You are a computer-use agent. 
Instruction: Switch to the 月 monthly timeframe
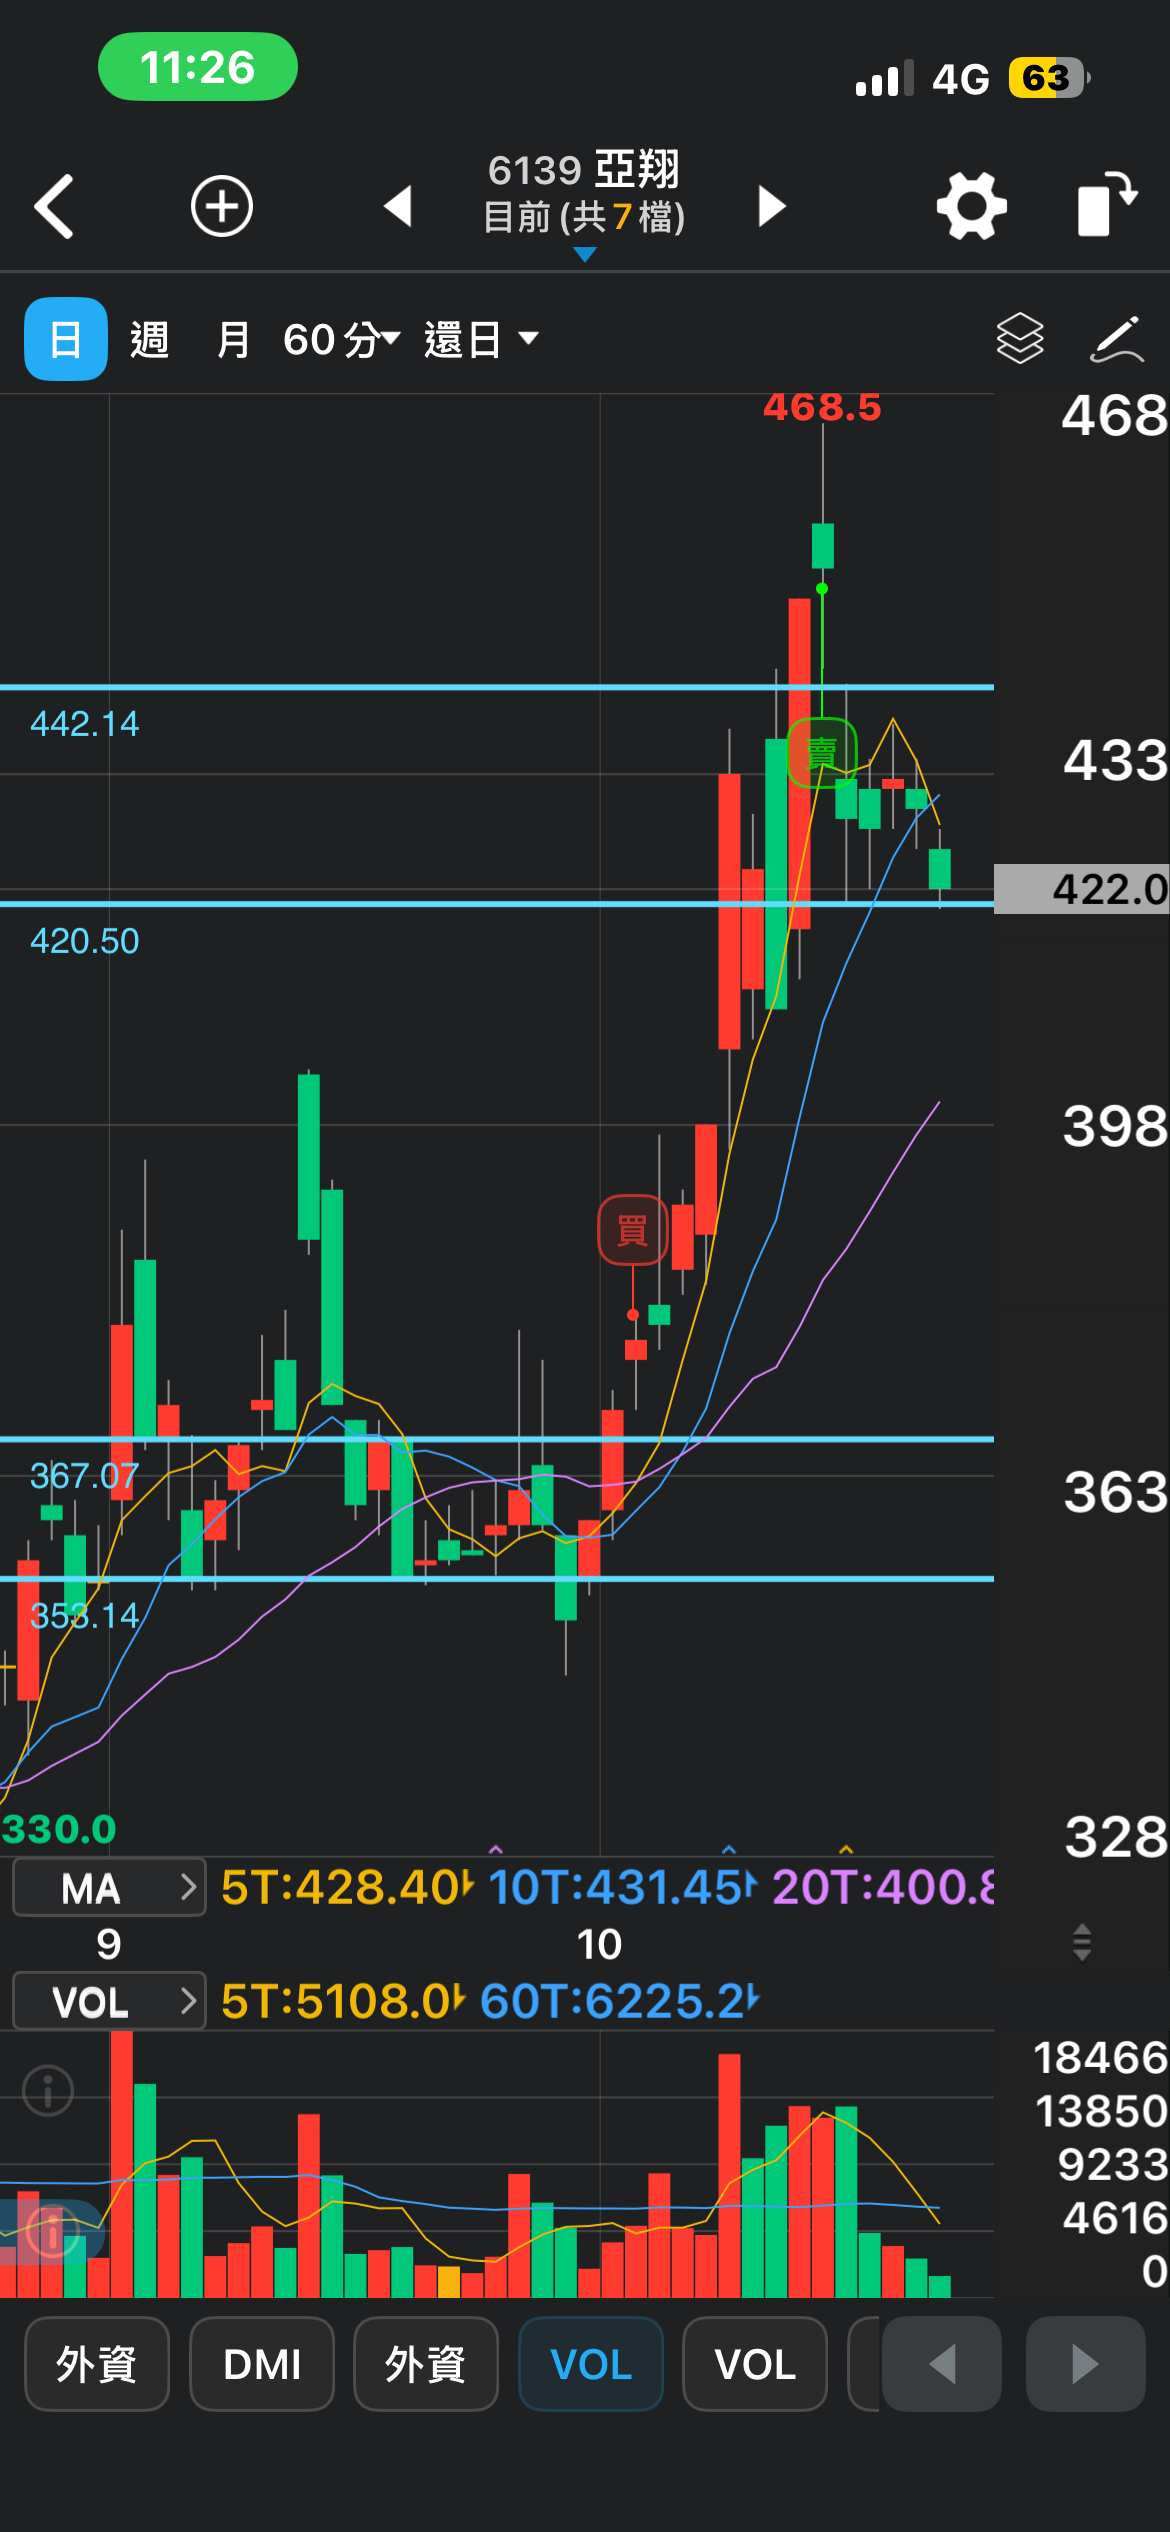tap(233, 339)
